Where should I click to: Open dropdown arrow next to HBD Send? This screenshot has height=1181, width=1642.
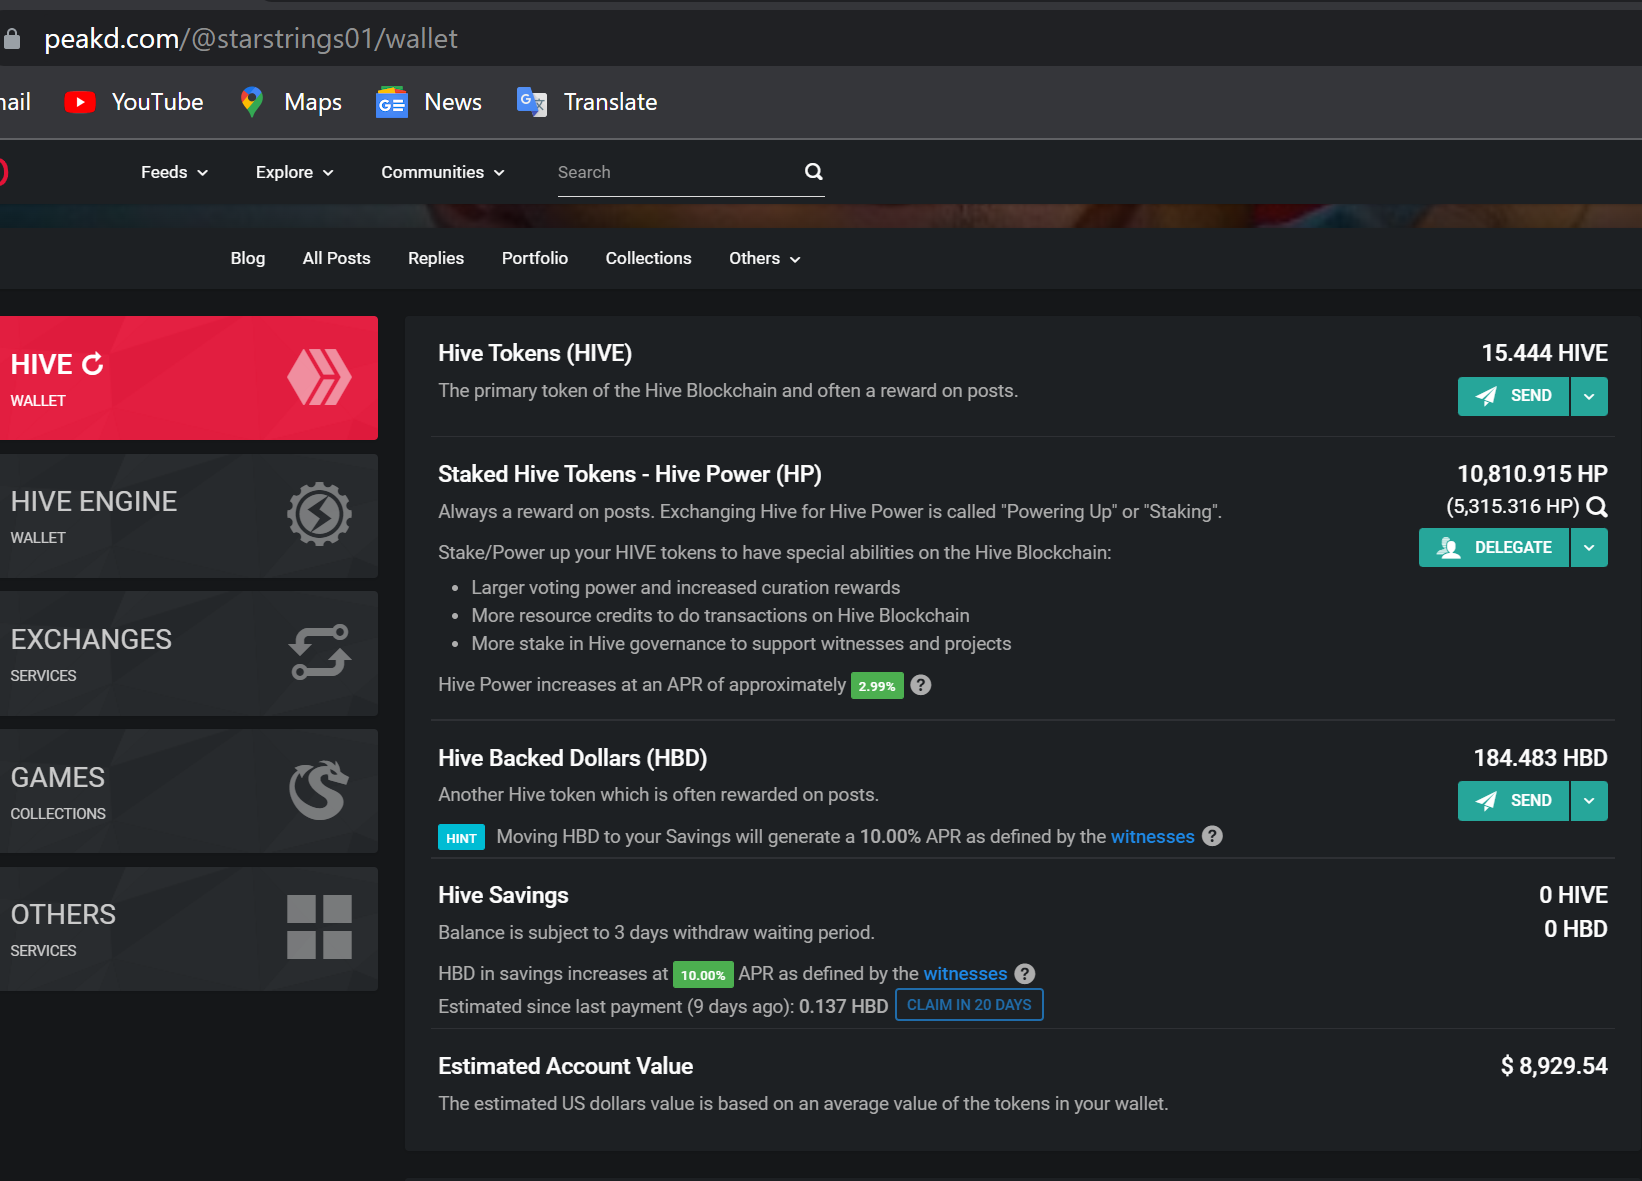click(x=1589, y=801)
